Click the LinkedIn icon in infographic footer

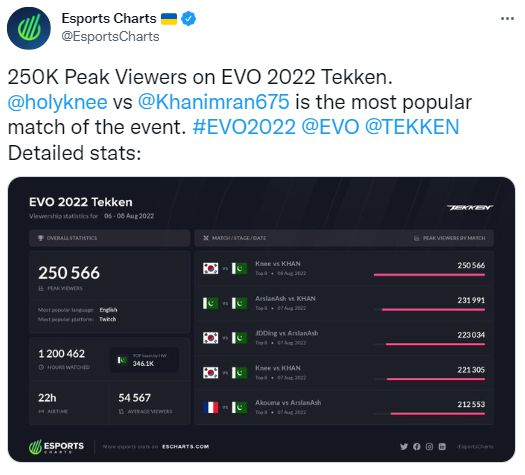[x=442, y=446]
